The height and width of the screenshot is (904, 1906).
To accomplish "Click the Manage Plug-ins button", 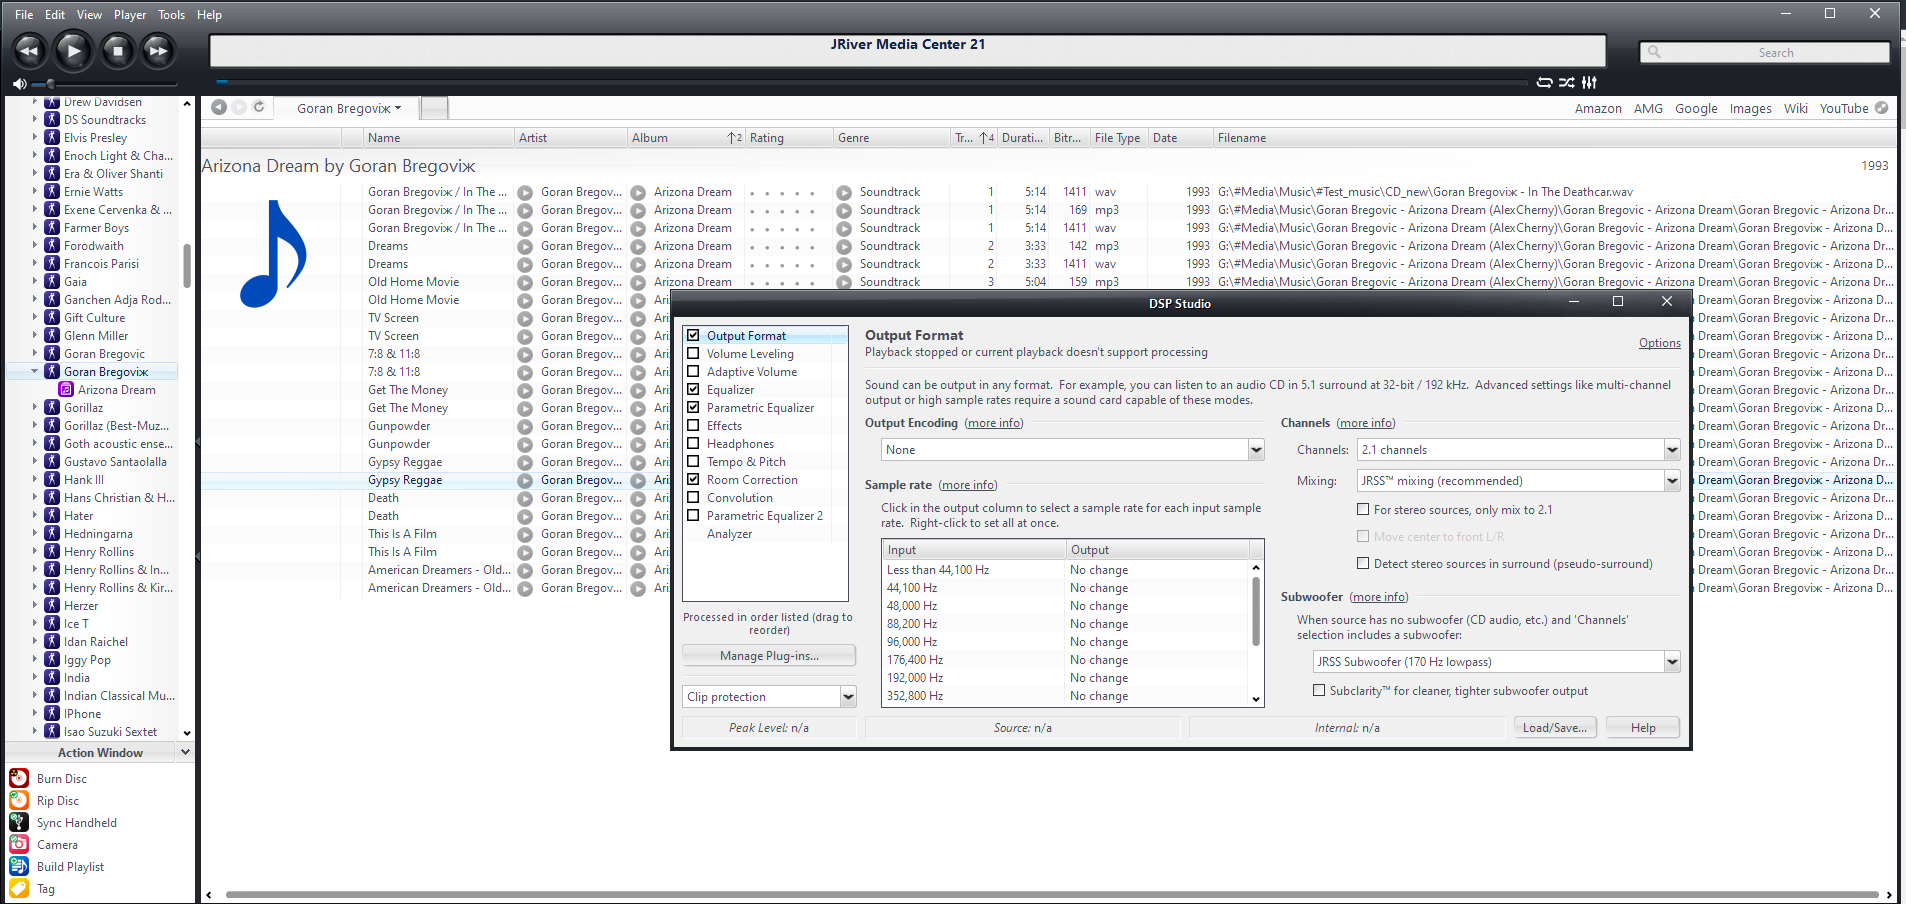I will coord(769,656).
